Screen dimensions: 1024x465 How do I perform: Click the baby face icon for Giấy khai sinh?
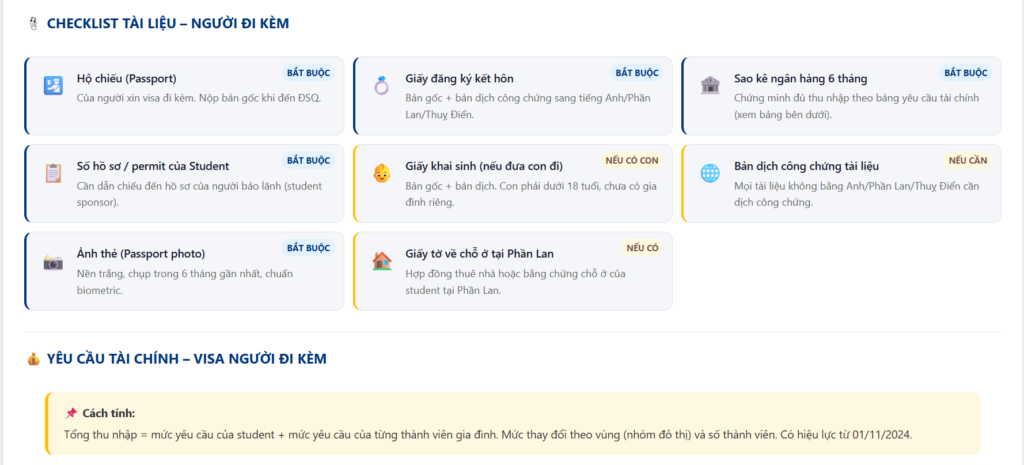coord(381,173)
